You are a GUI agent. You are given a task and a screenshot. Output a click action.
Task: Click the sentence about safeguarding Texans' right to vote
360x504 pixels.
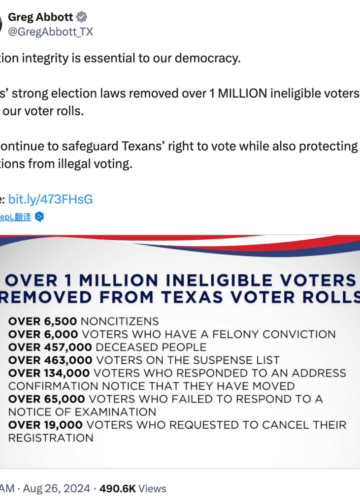pos(179,155)
